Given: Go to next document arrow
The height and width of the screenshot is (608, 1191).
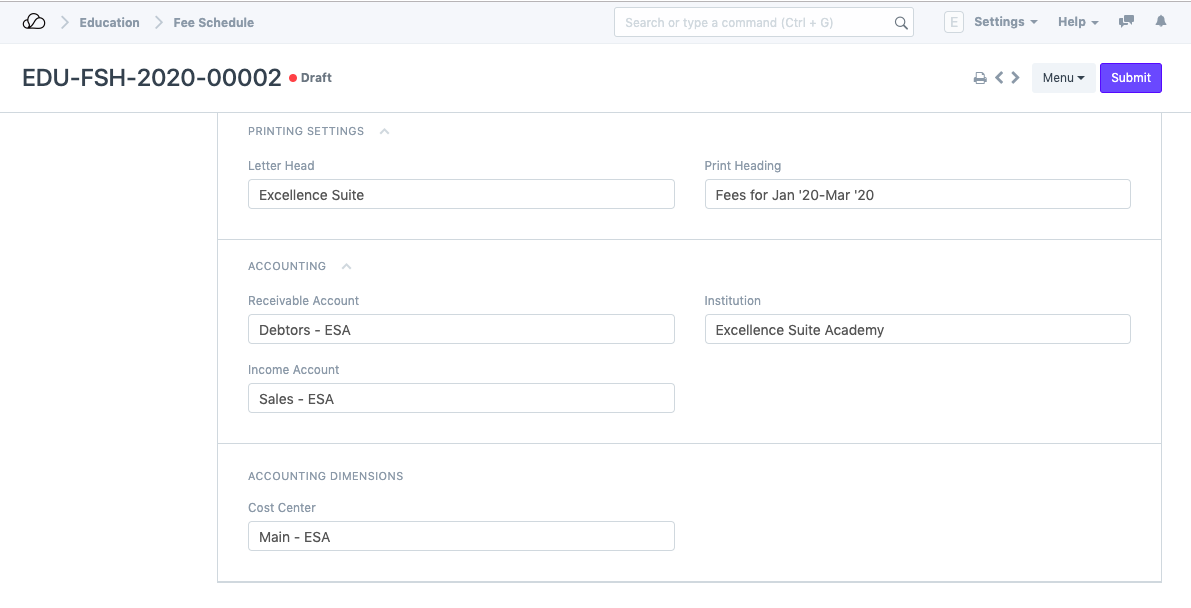Looking at the screenshot, I should tap(1016, 78).
